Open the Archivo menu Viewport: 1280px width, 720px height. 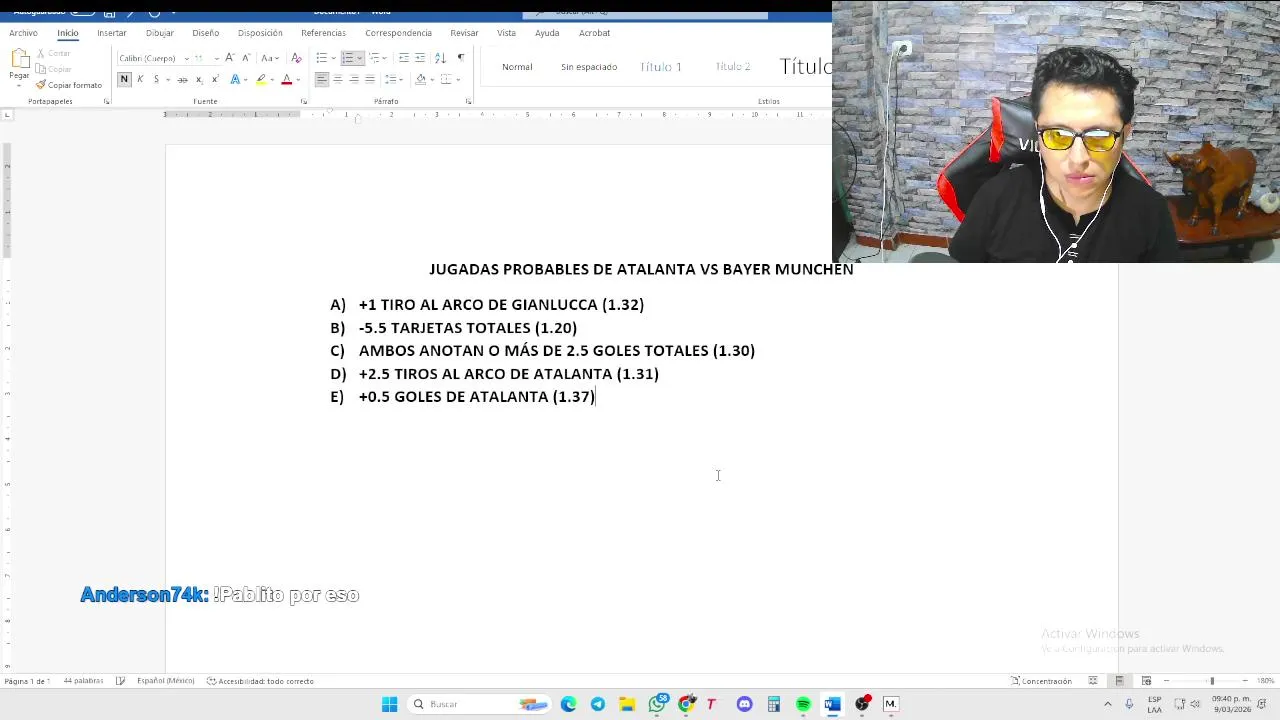pos(23,33)
